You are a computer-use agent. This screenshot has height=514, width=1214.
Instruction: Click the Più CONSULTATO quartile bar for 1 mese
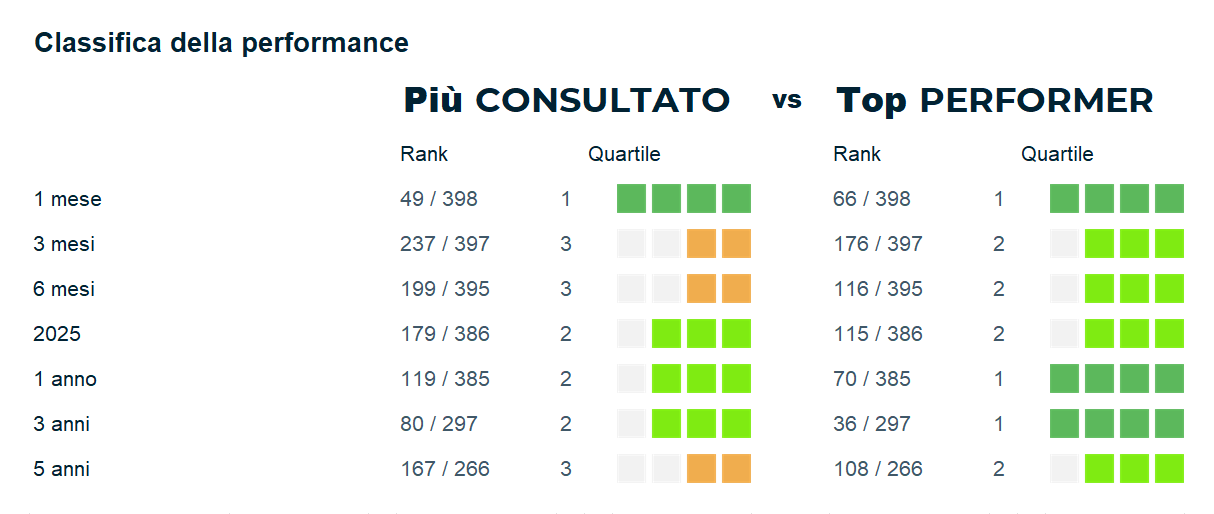684,199
